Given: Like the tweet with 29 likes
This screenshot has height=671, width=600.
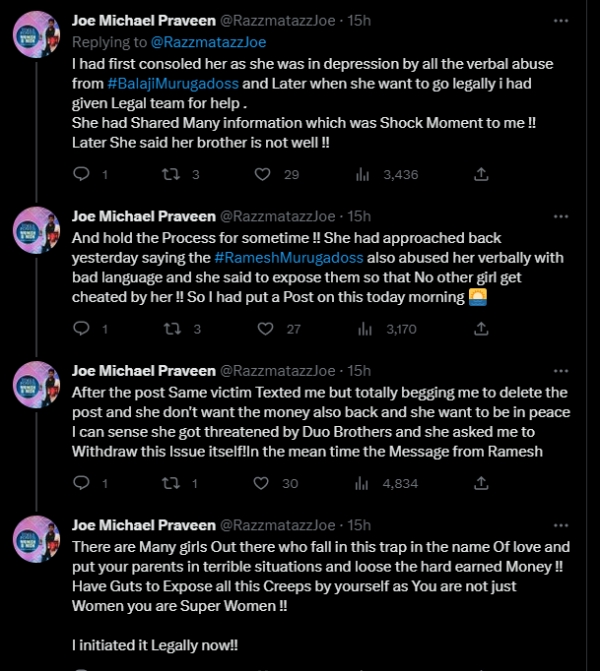Looking at the screenshot, I should [263, 174].
